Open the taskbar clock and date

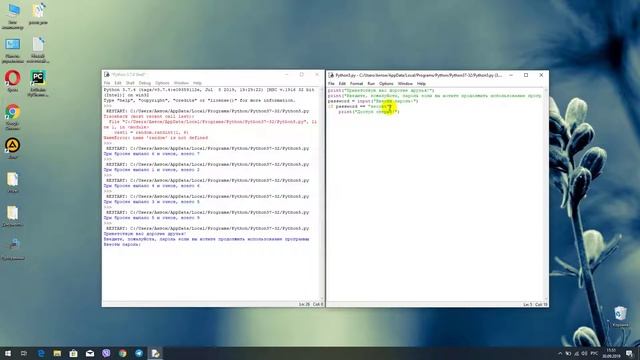coord(611,353)
